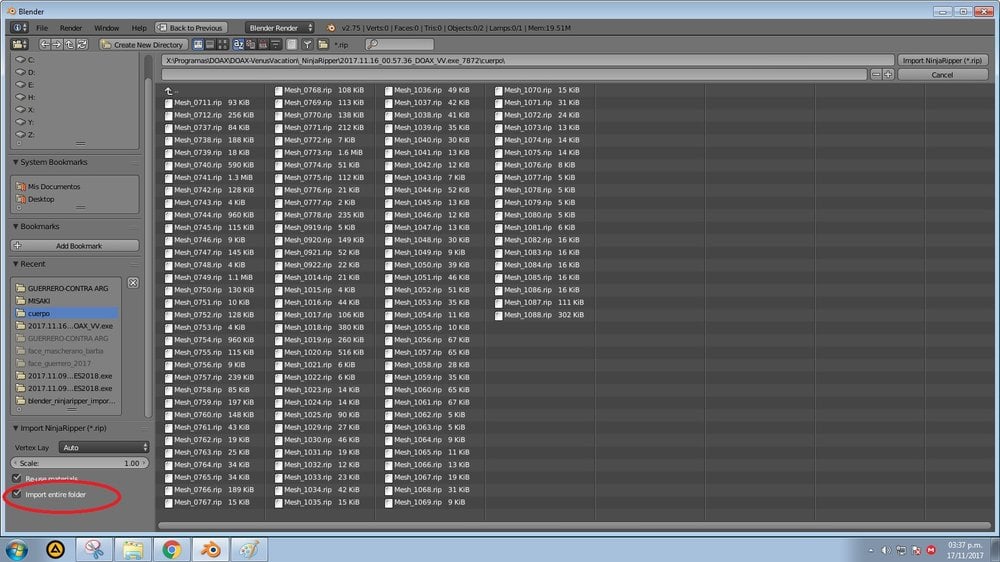
Task: Open the Blender Render engine dropdown
Action: point(279,28)
